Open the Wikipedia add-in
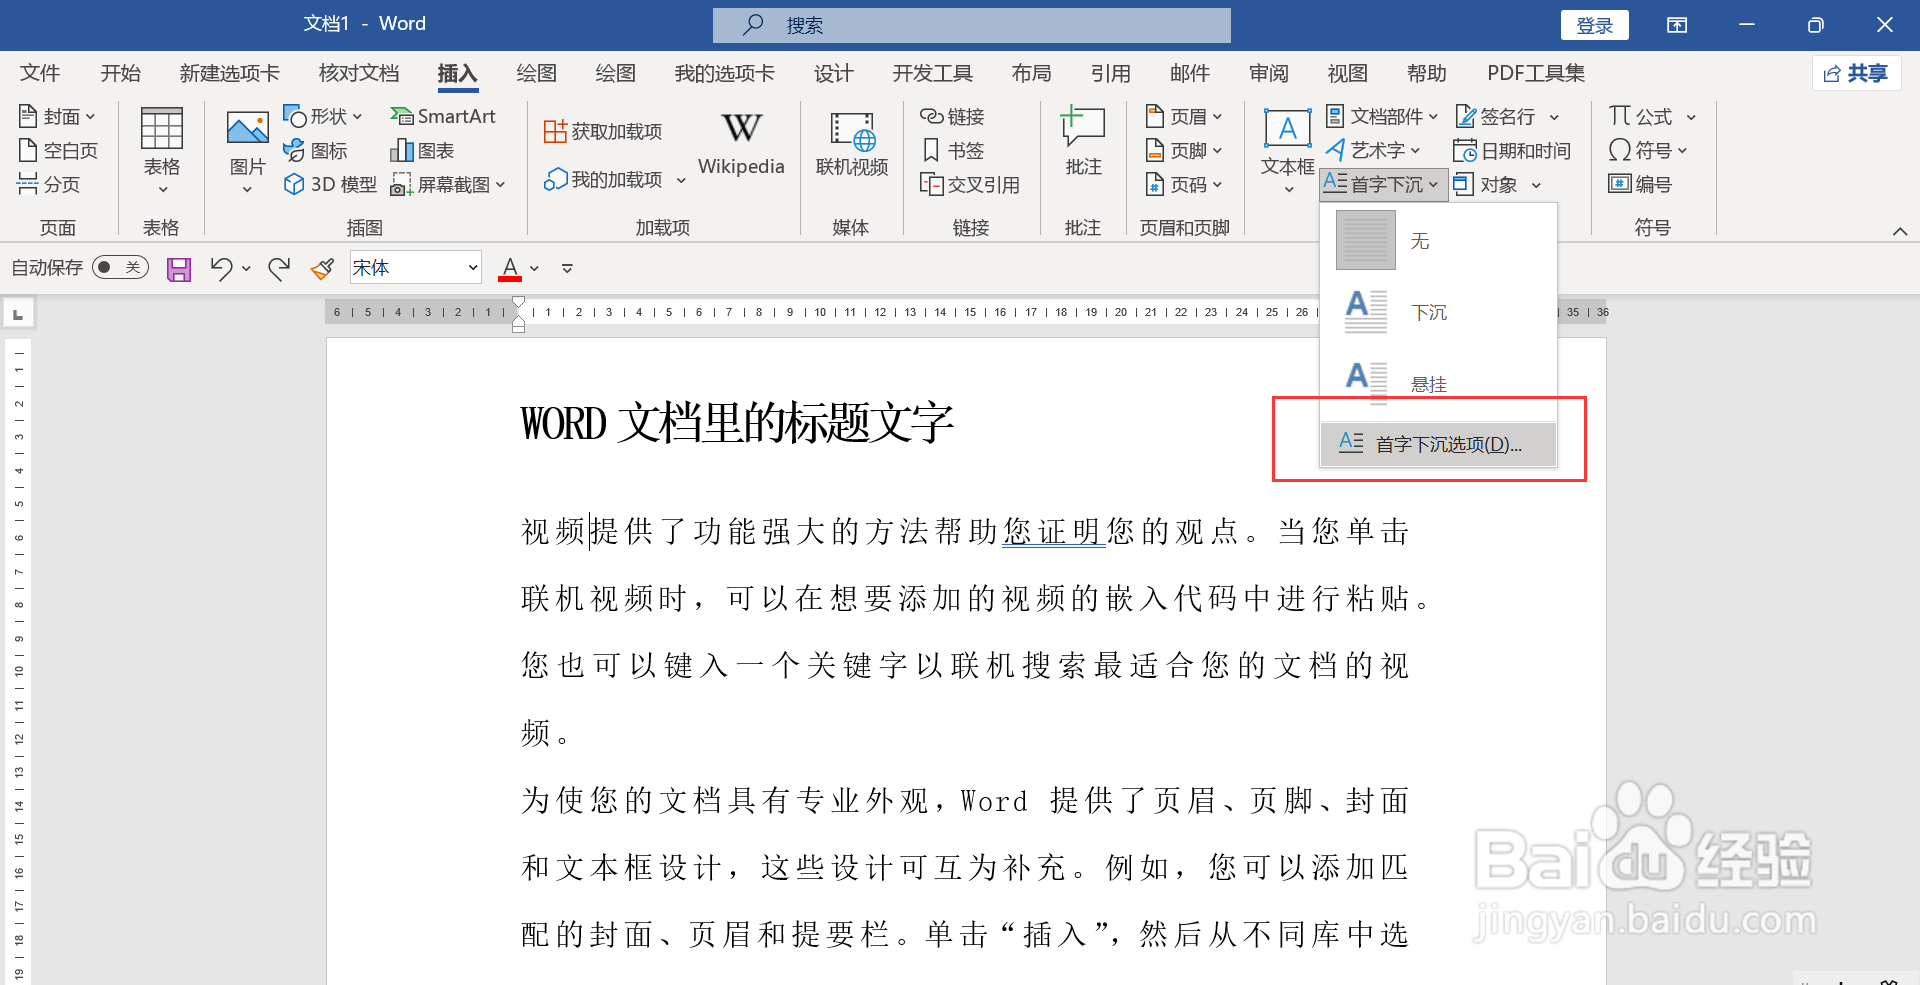This screenshot has height=985, width=1920. (741, 143)
